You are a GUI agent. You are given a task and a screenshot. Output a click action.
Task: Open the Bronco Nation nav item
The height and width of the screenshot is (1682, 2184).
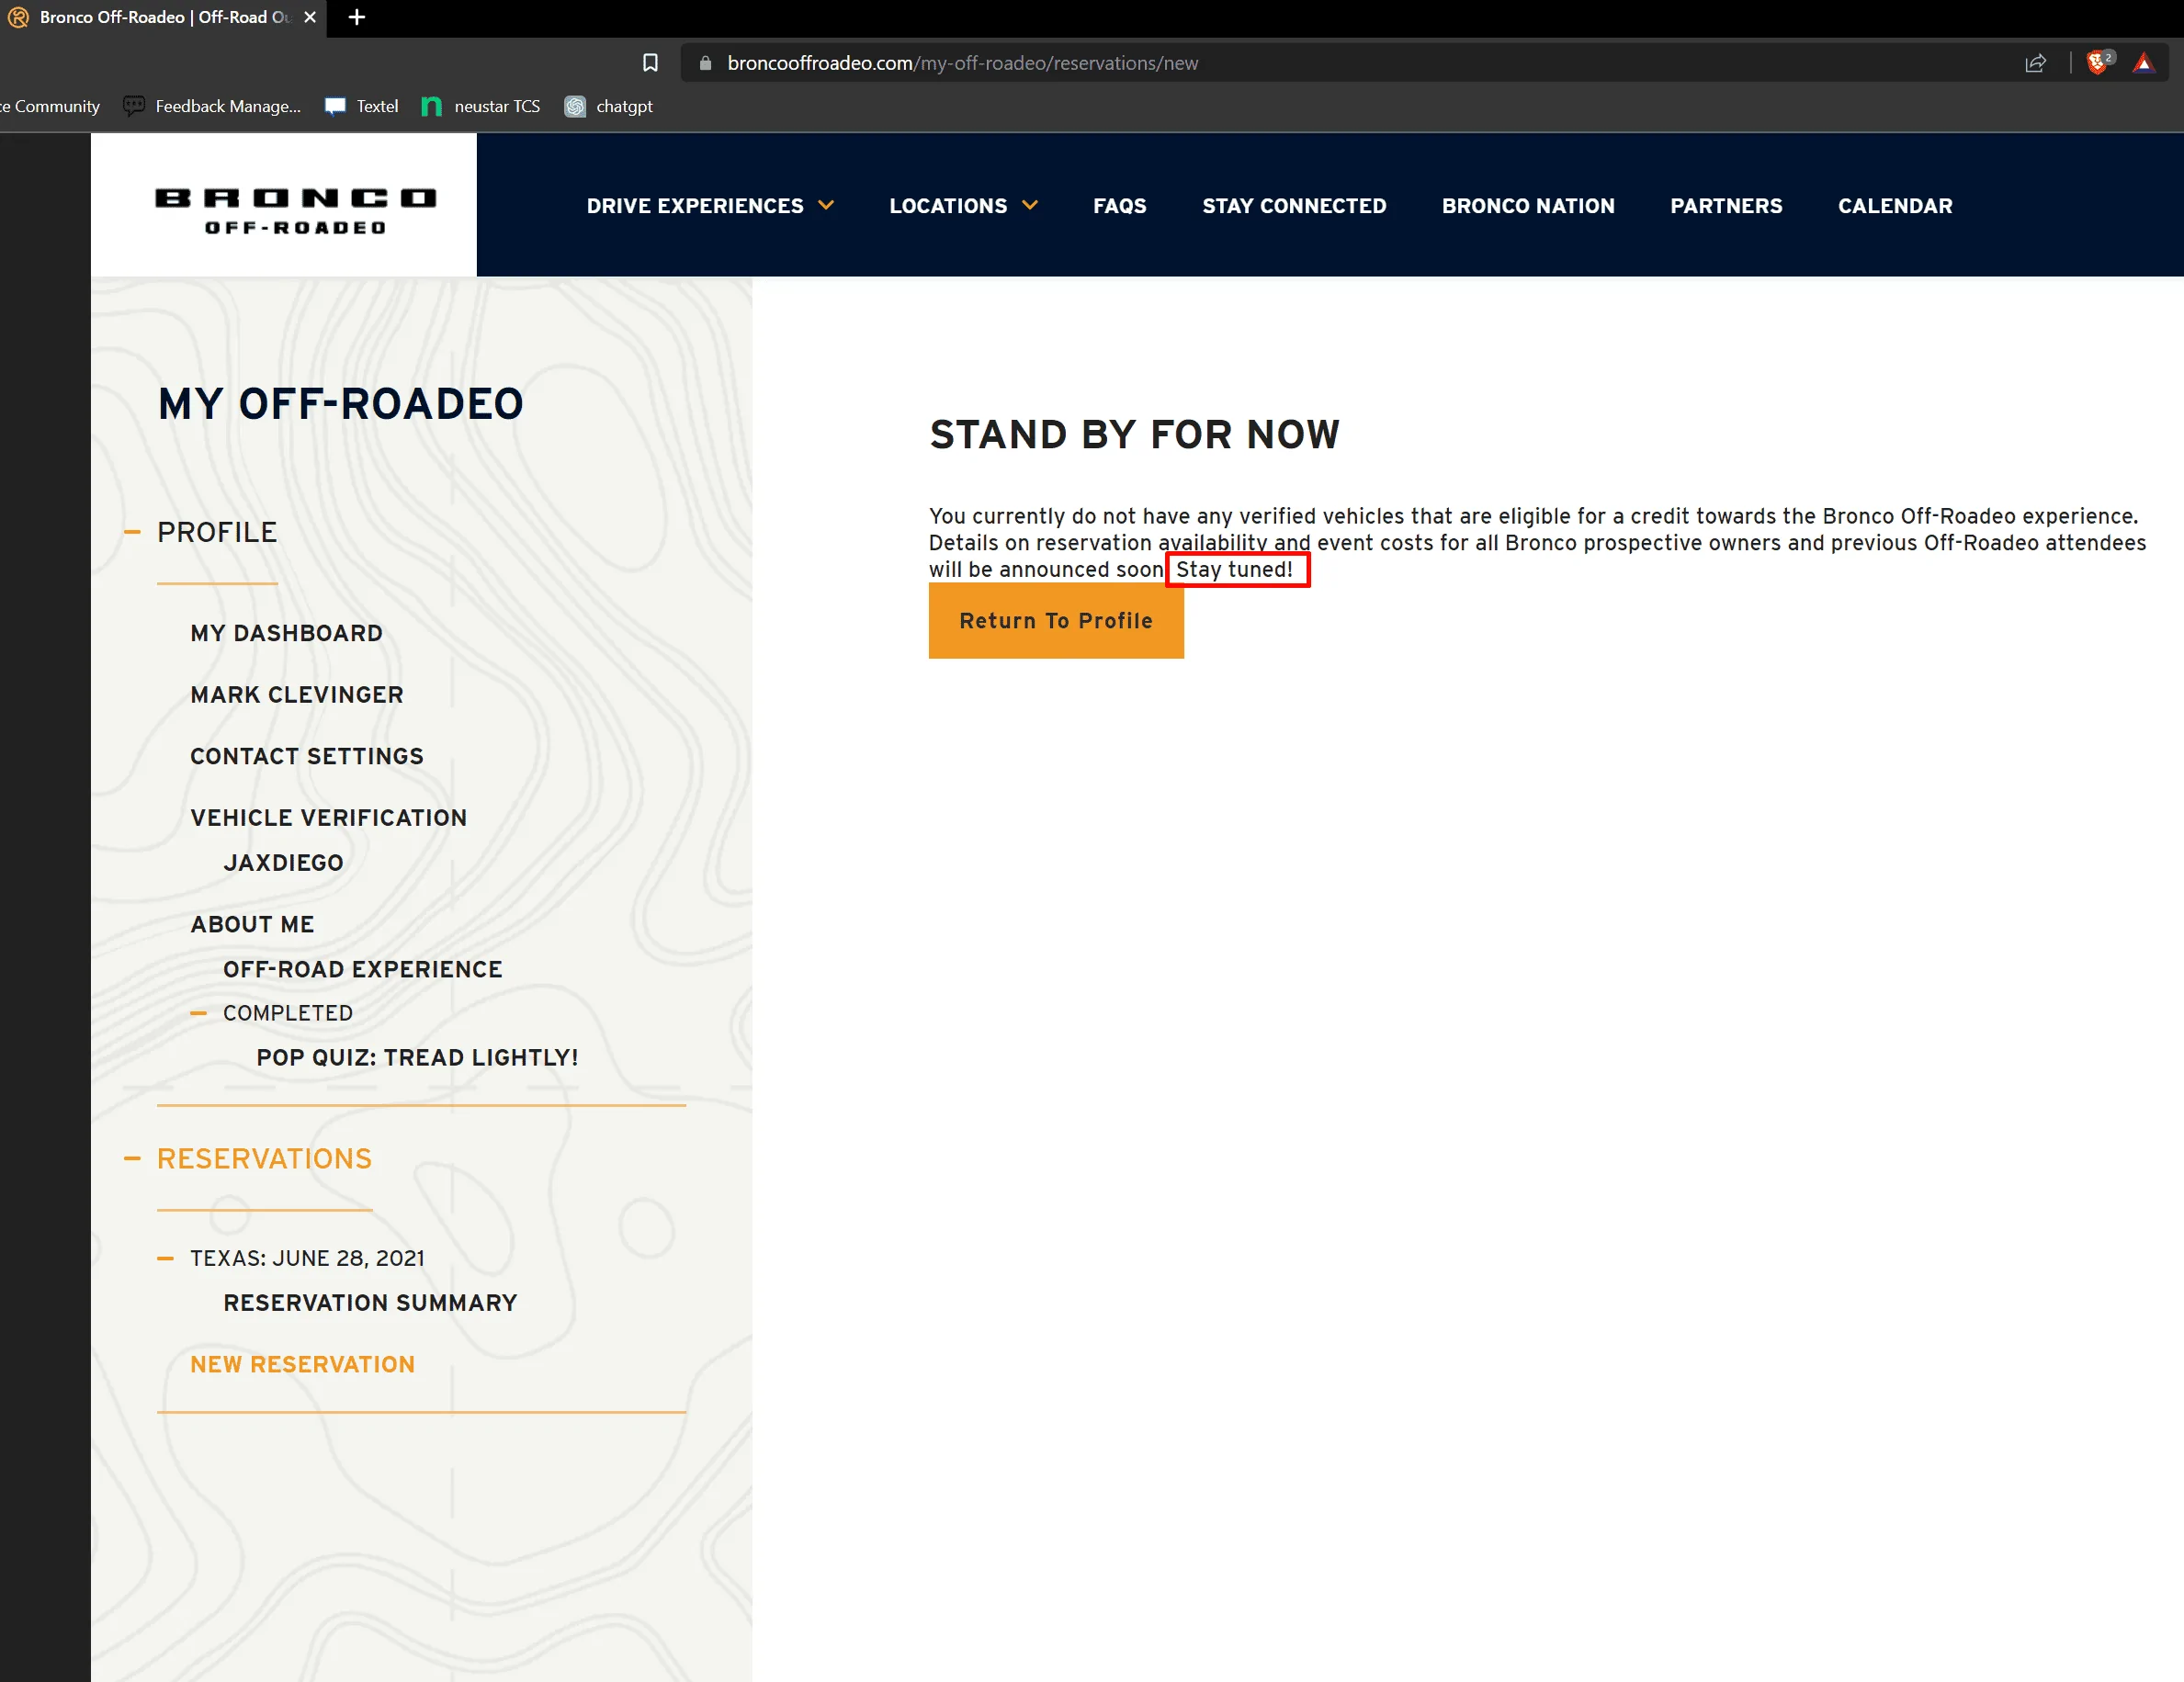(x=1528, y=206)
